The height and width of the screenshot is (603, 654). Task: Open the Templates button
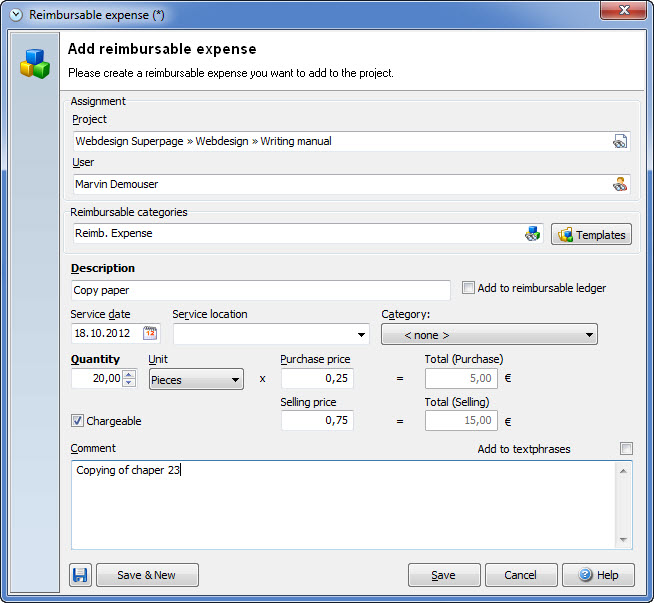[x=591, y=234]
